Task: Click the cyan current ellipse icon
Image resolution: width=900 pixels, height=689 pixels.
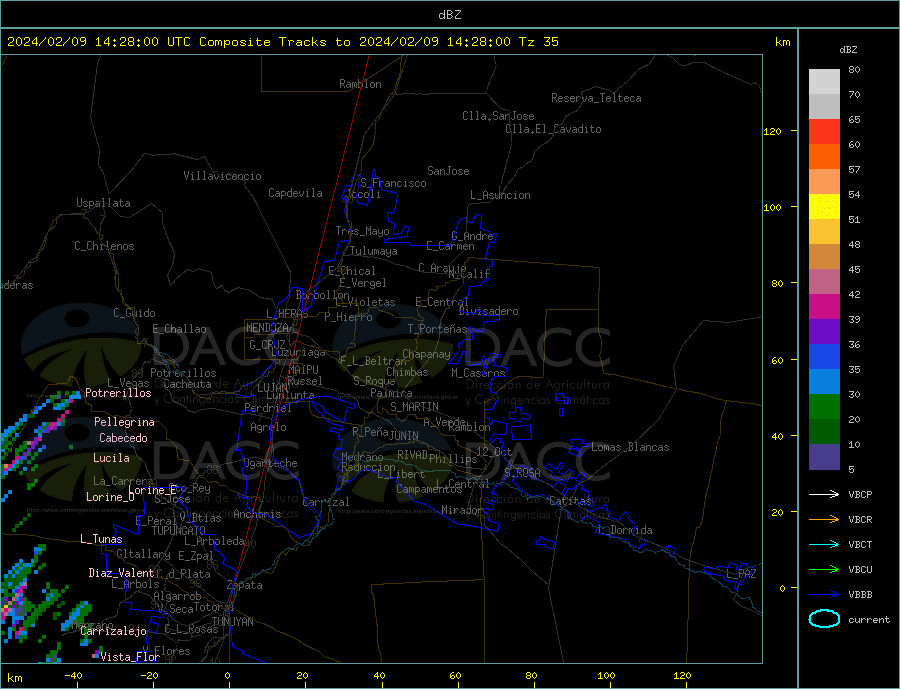Action: 824,619
